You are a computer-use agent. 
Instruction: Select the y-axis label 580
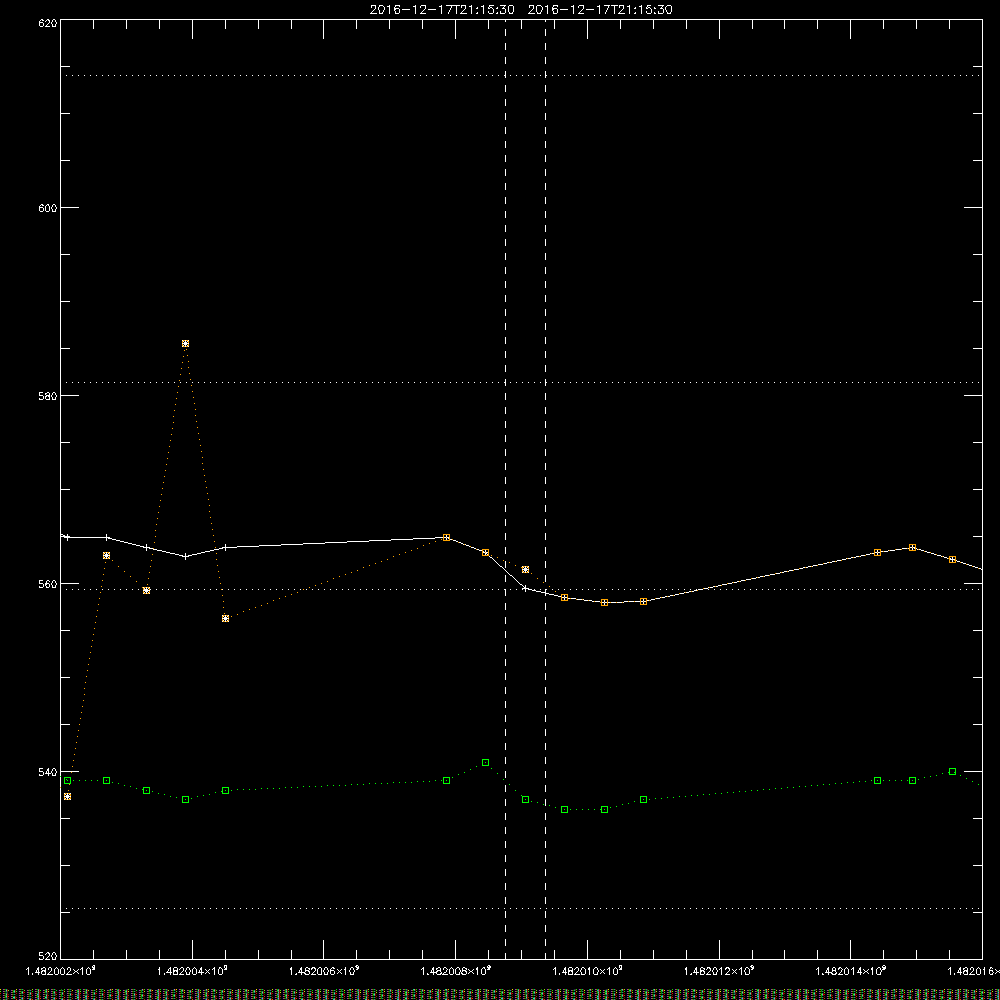48,395
